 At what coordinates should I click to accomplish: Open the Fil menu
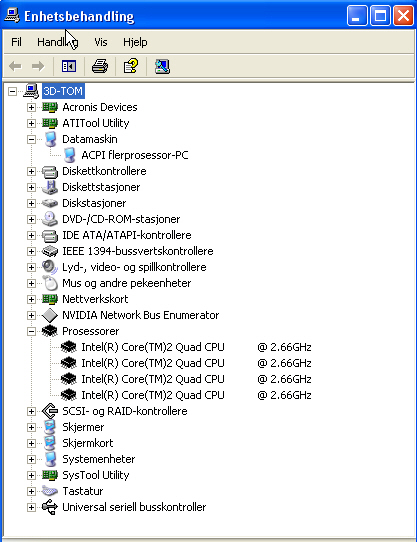[x=16, y=42]
